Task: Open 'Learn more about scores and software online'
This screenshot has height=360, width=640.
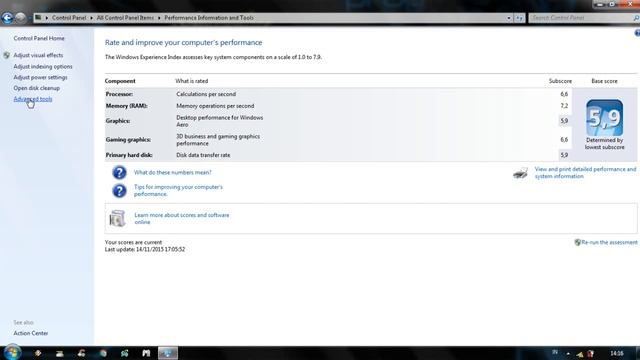Action: 182,218
